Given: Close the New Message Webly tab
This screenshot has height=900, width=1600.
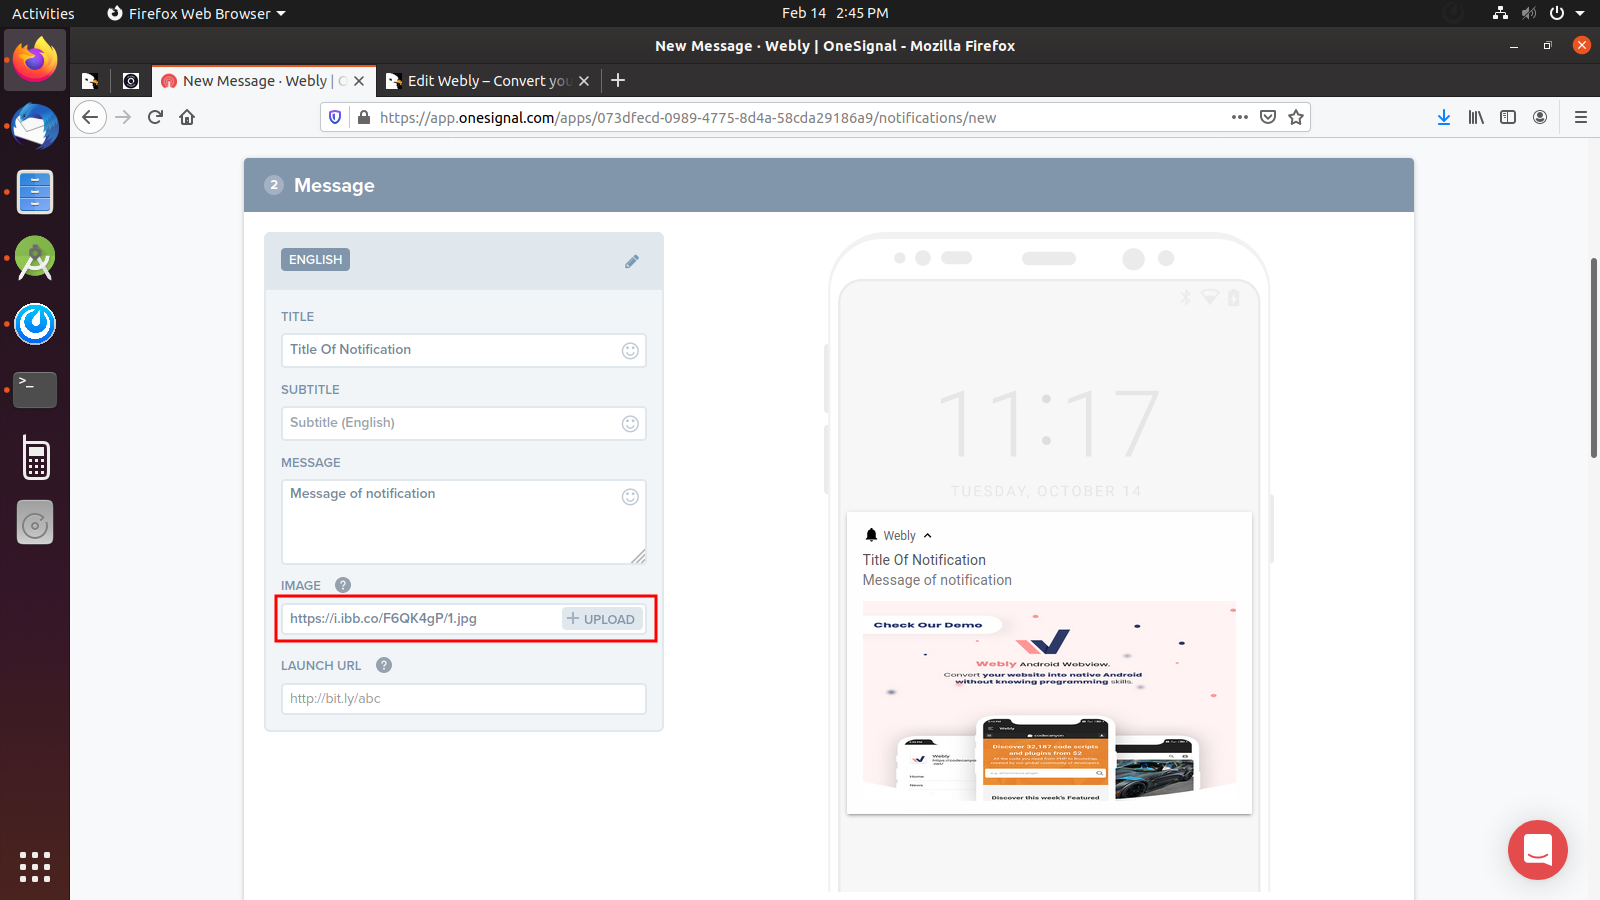Looking at the screenshot, I should pyautogui.click(x=359, y=81).
